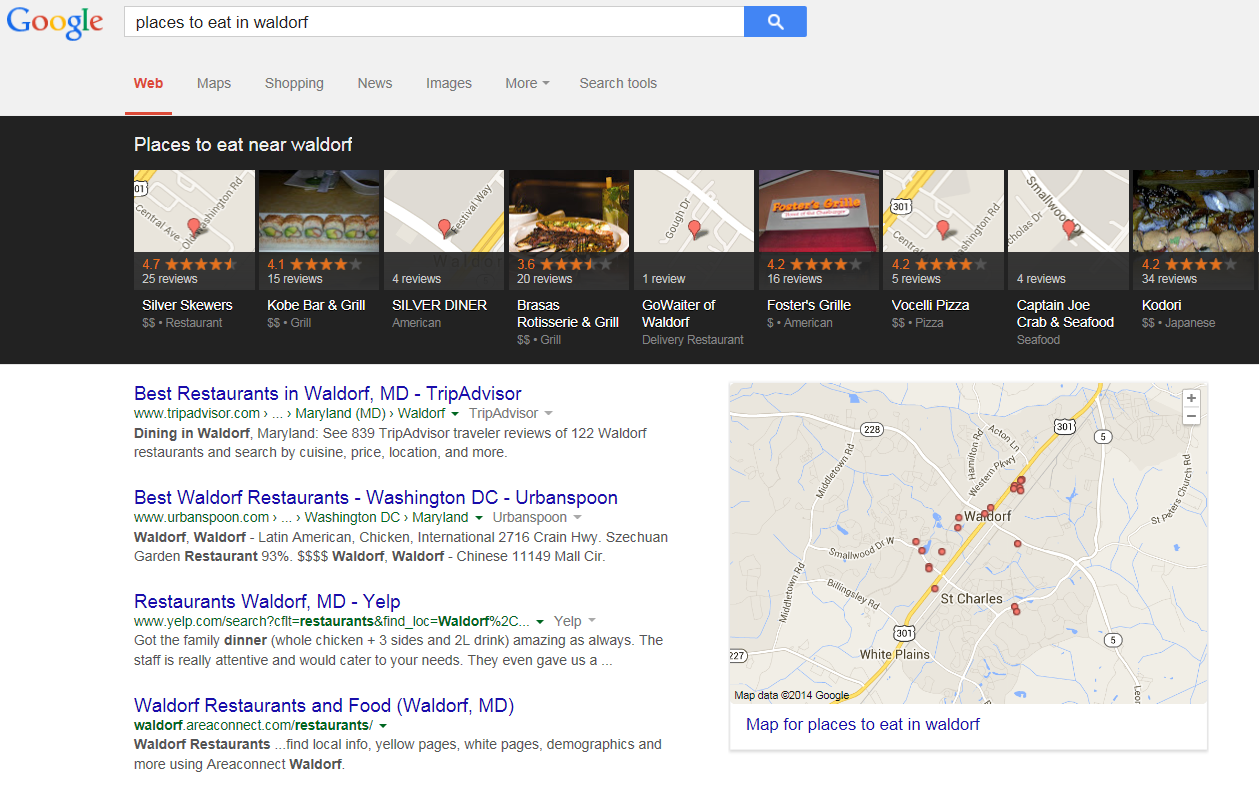The width and height of the screenshot is (1259, 793).
Task: Click Vocelli Pizza name
Action: 931,305
